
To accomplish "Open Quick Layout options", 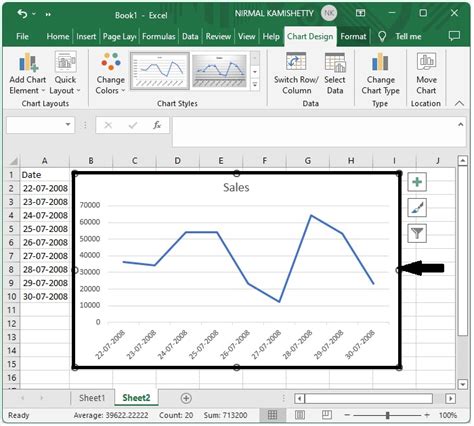I will coord(65,74).
